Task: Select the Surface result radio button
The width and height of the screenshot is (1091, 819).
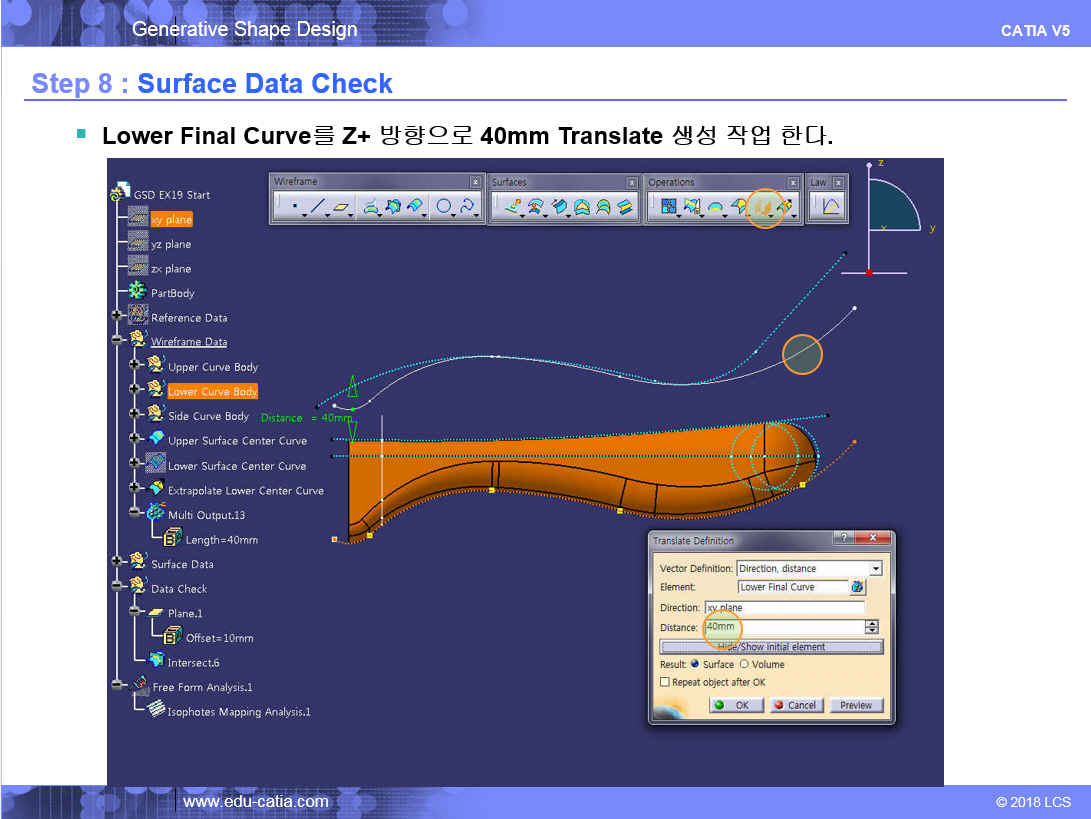Action: [x=695, y=664]
